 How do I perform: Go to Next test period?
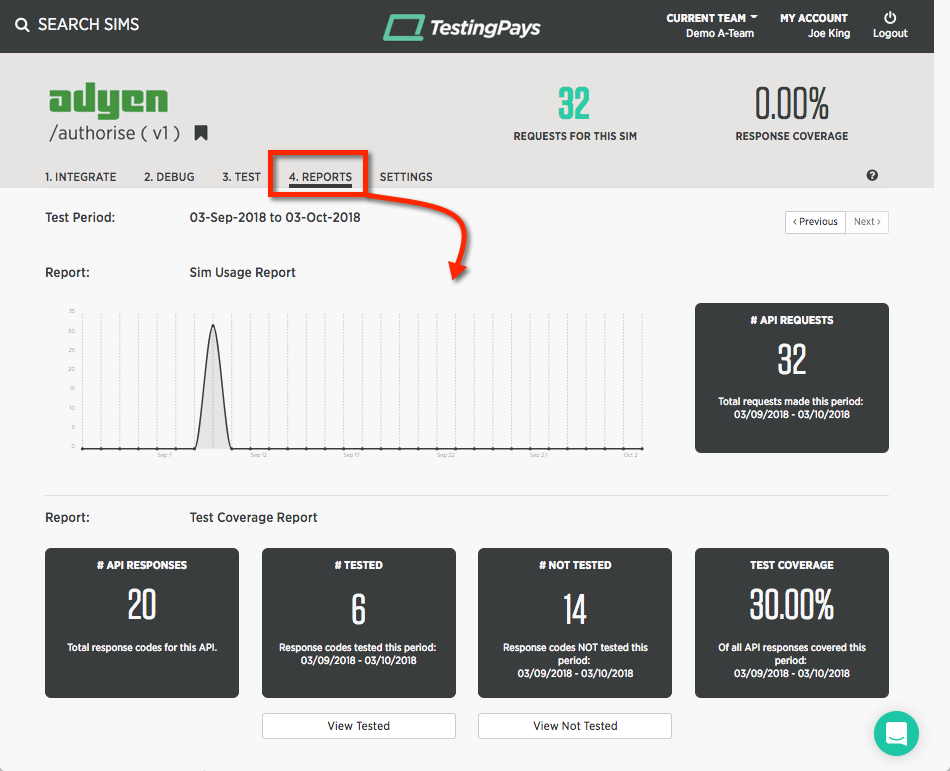coord(867,222)
